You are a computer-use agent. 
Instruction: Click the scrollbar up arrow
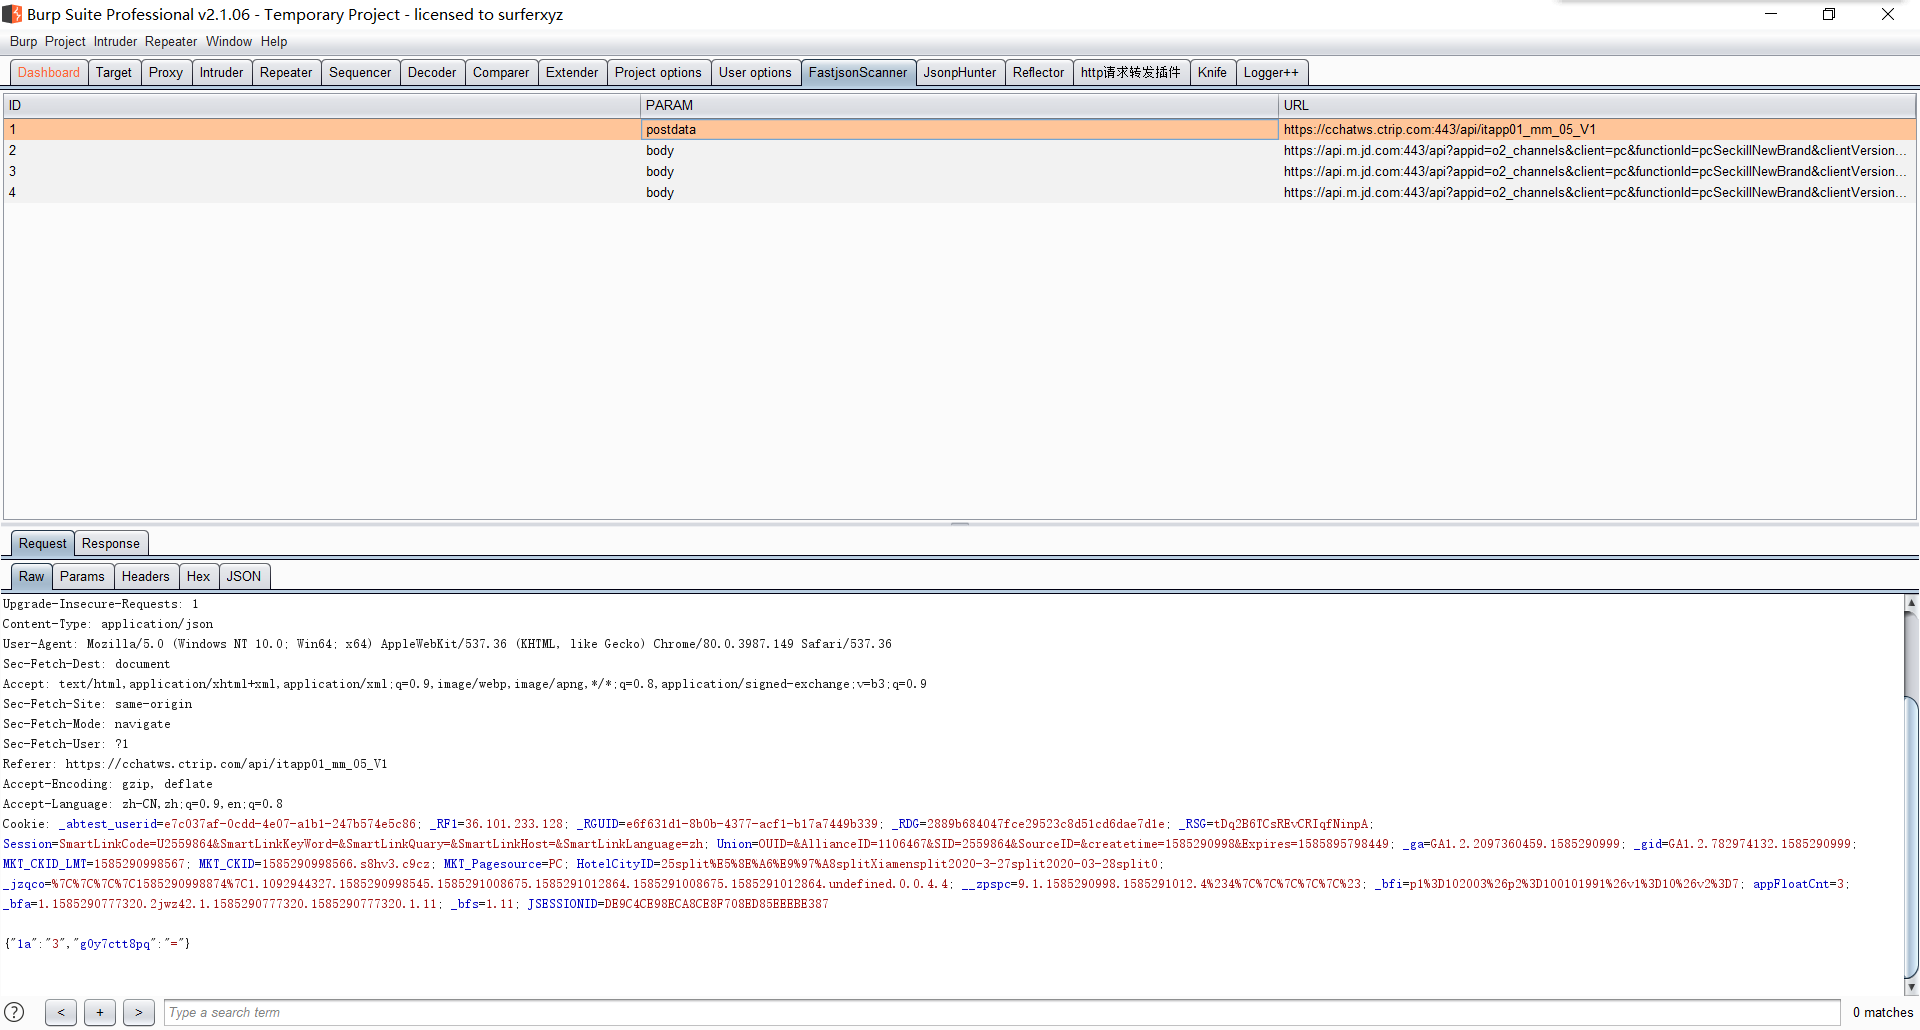[1911, 602]
